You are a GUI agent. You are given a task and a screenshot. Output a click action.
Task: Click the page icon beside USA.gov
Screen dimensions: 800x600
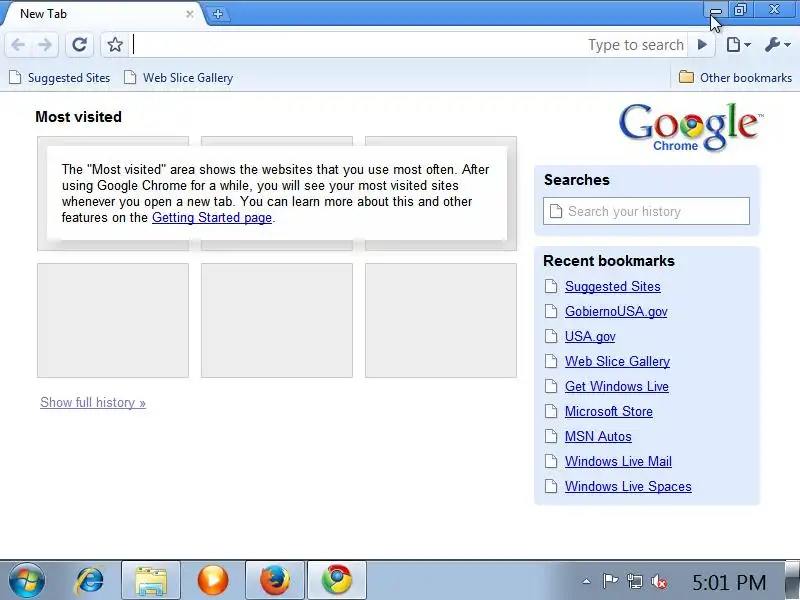point(551,336)
